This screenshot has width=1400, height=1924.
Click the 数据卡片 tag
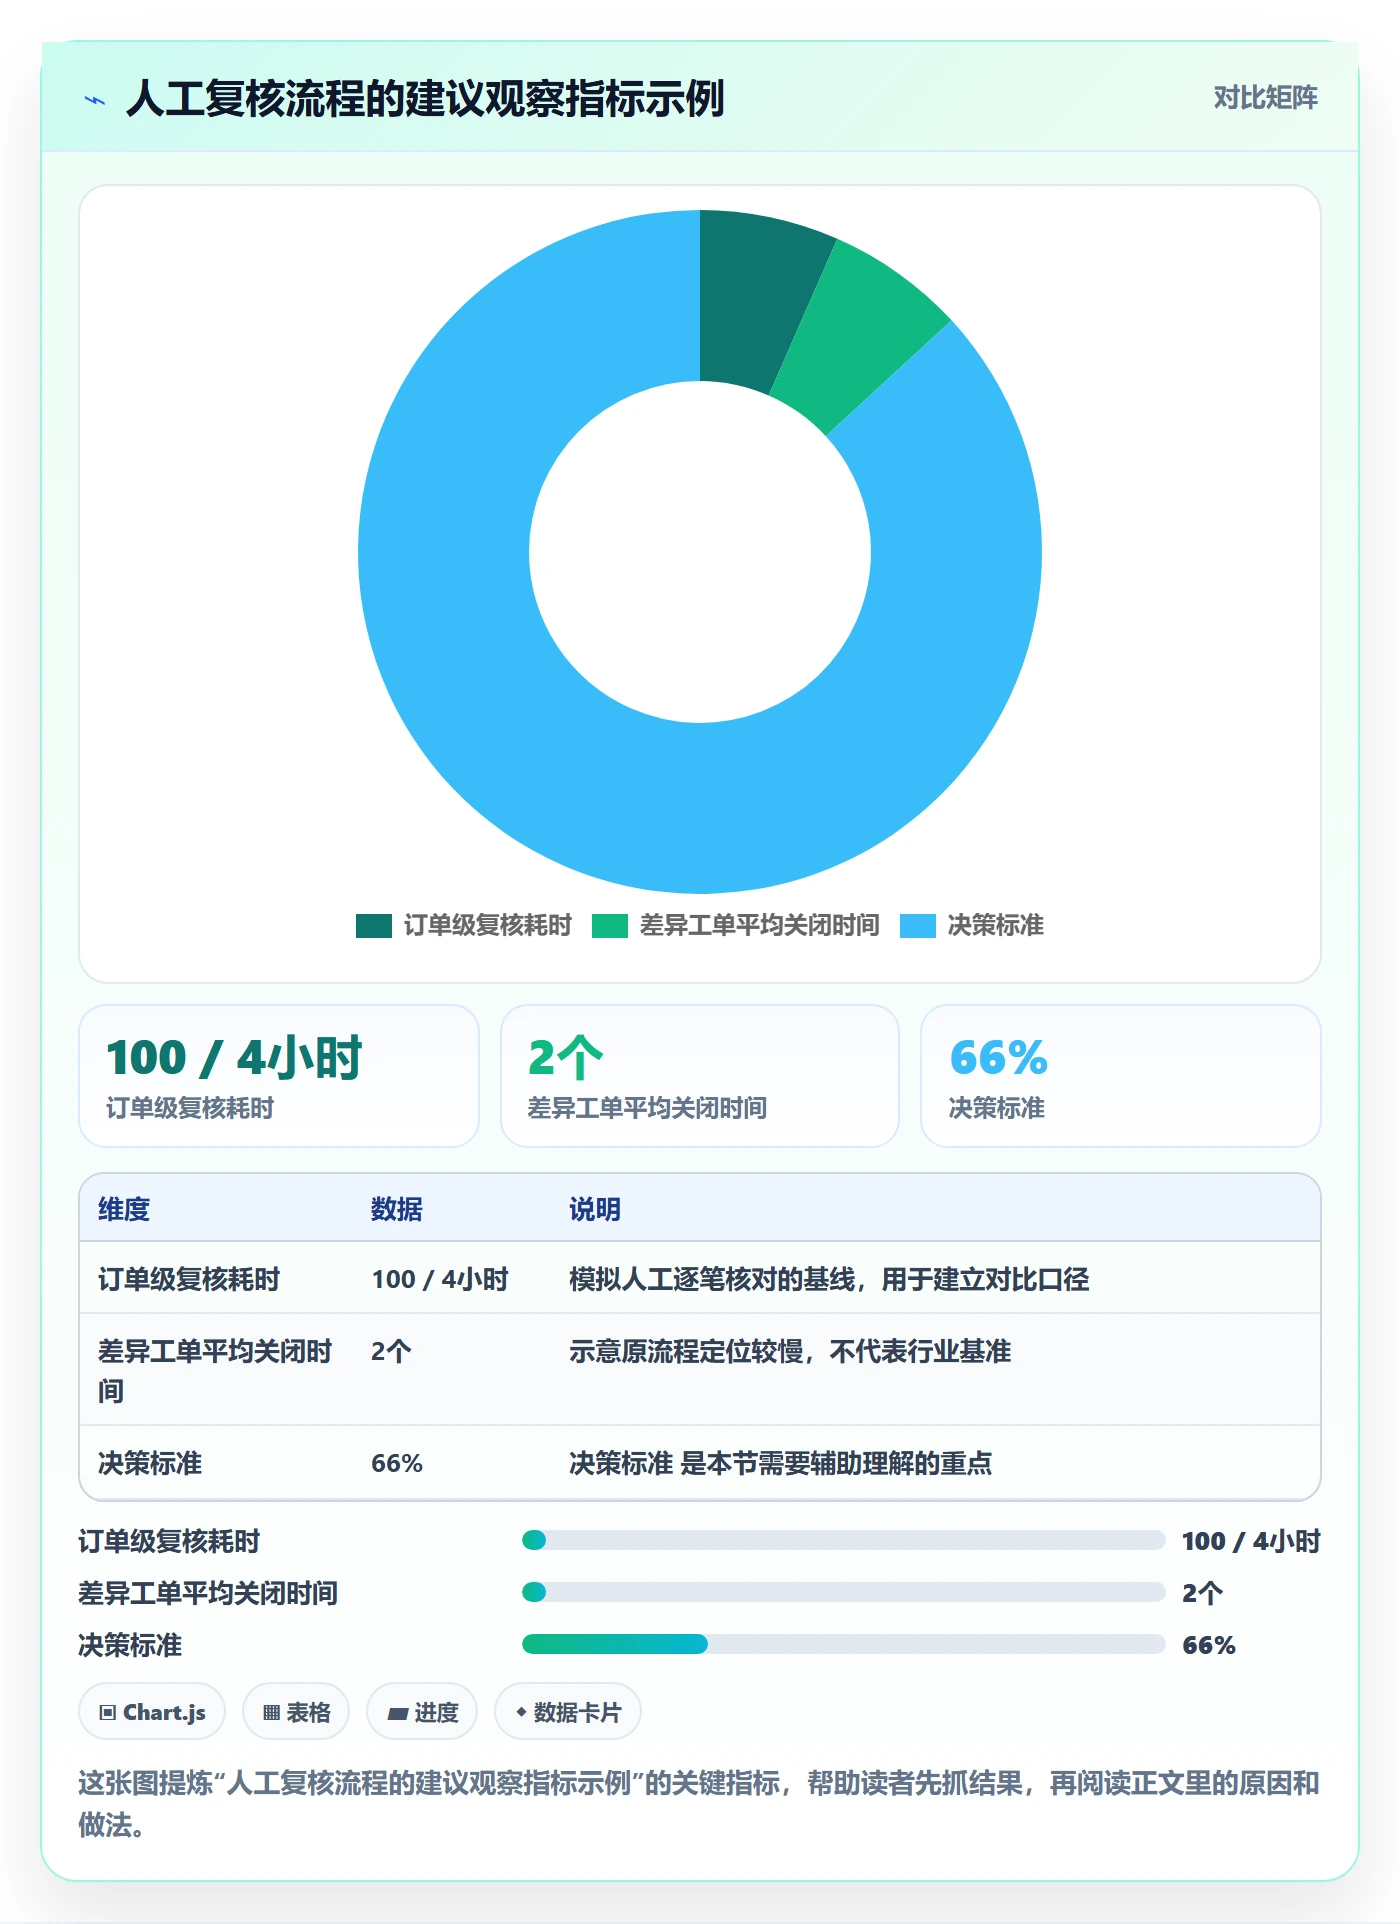point(568,1712)
